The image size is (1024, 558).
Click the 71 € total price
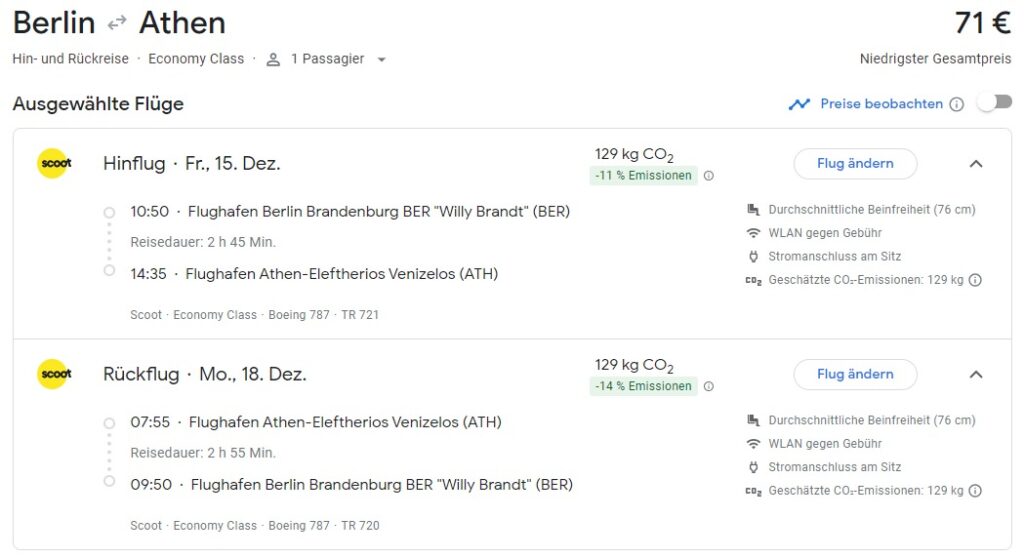pyautogui.click(x=982, y=22)
